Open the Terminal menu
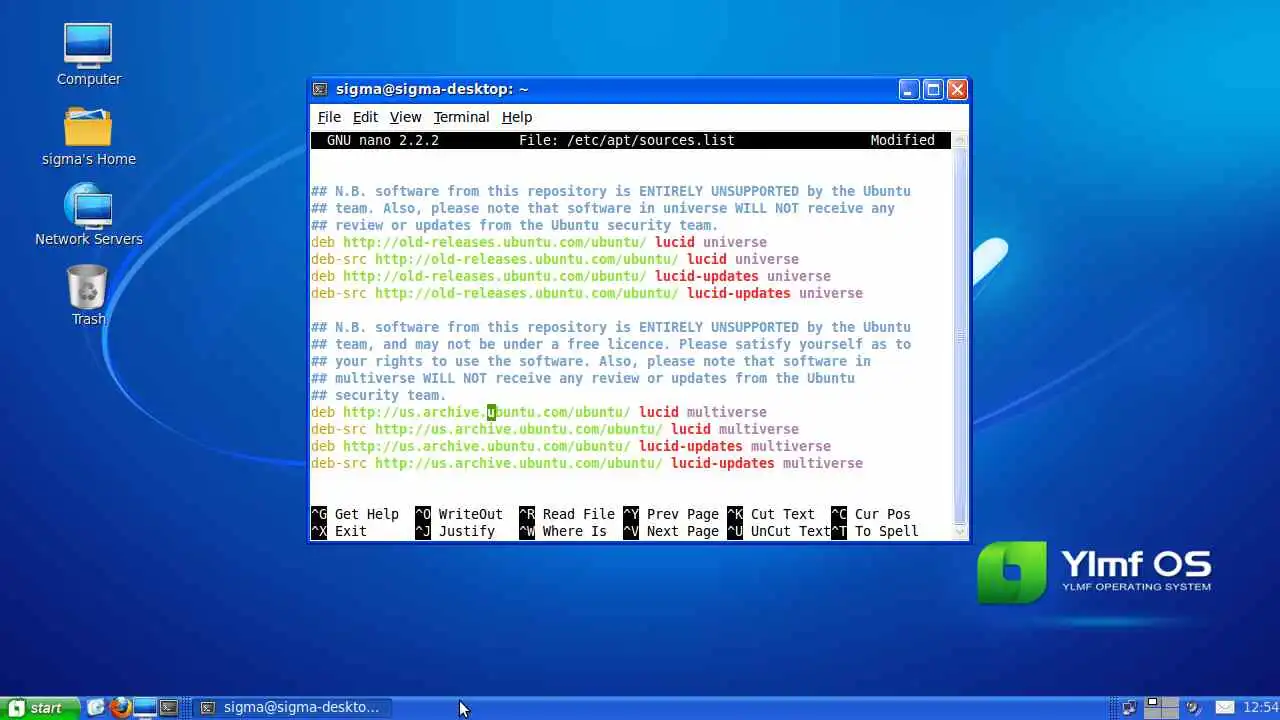Screen dimensions: 1280x720 coord(461,117)
